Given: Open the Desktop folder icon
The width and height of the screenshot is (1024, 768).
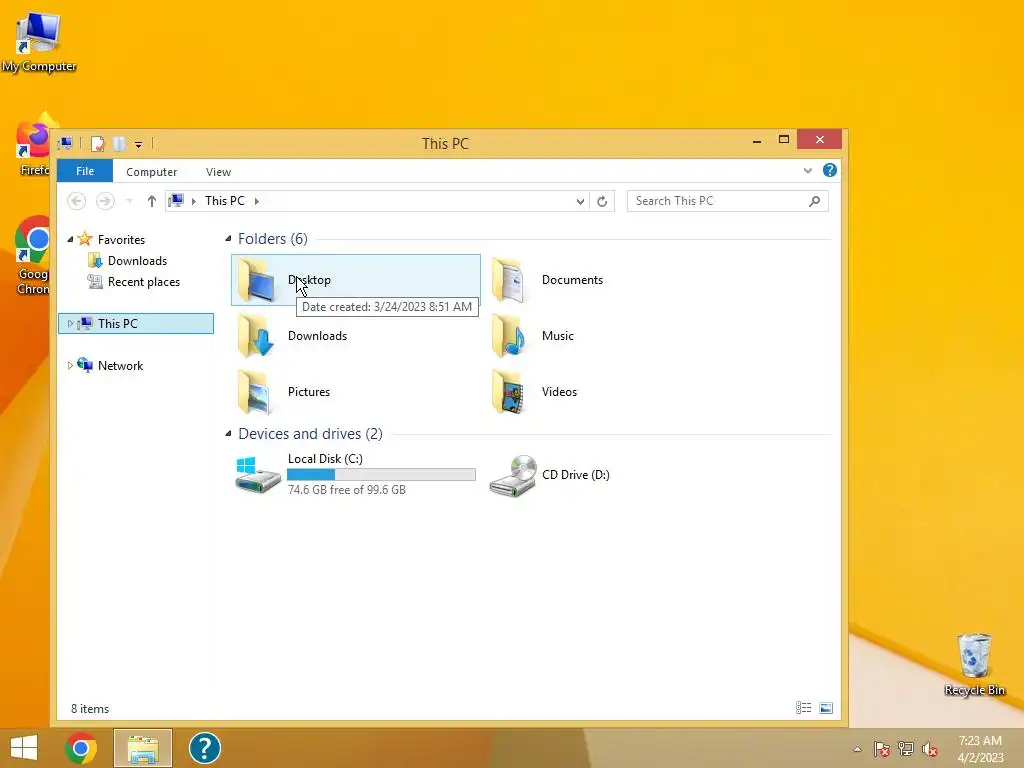Looking at the screenshot, I should coord(255,280).
